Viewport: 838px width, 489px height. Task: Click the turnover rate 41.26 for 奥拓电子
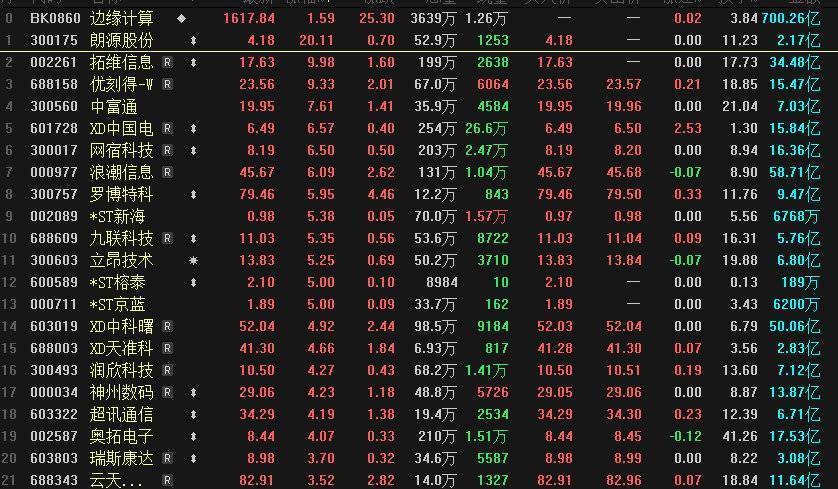coord(740,436)
